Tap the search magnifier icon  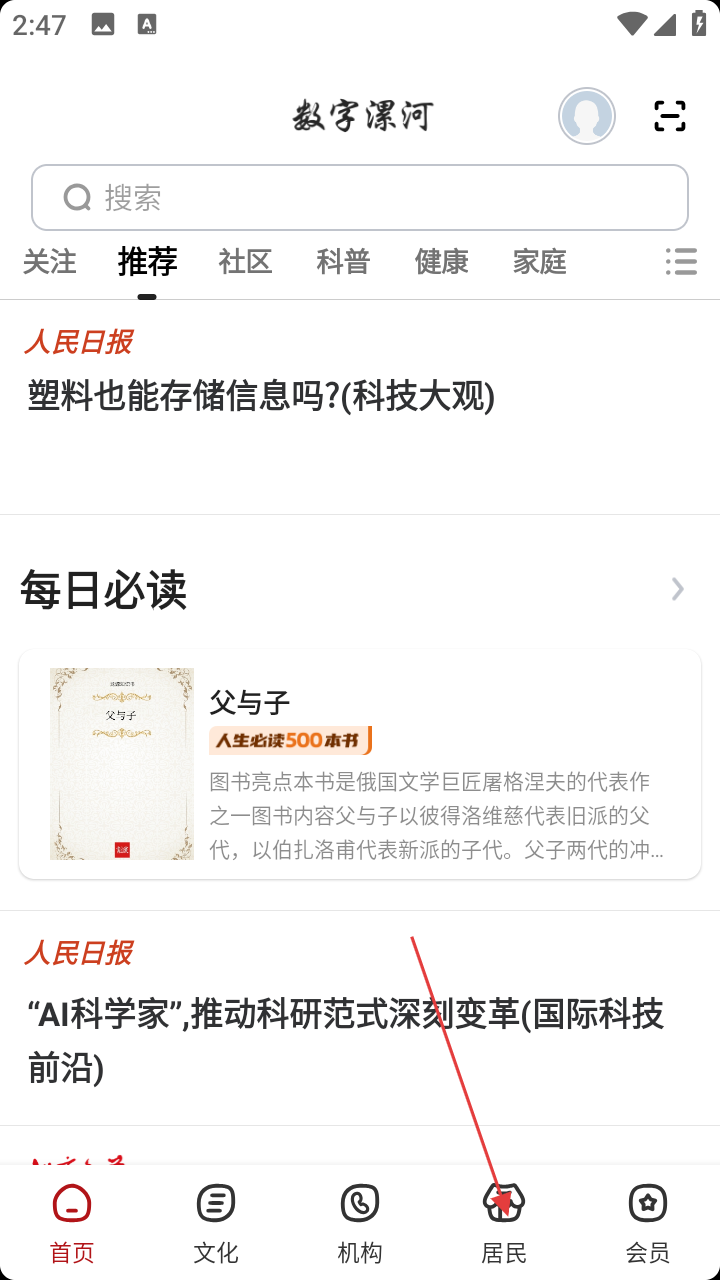(78, 198)
